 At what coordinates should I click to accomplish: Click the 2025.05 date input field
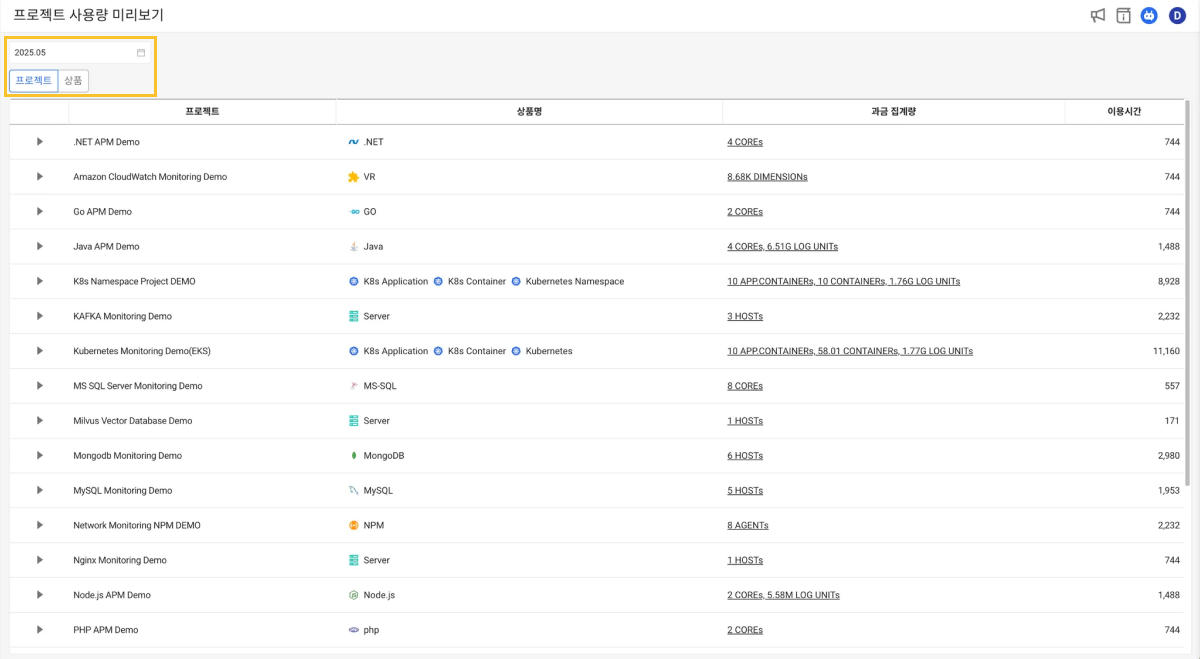pos(80,52)
